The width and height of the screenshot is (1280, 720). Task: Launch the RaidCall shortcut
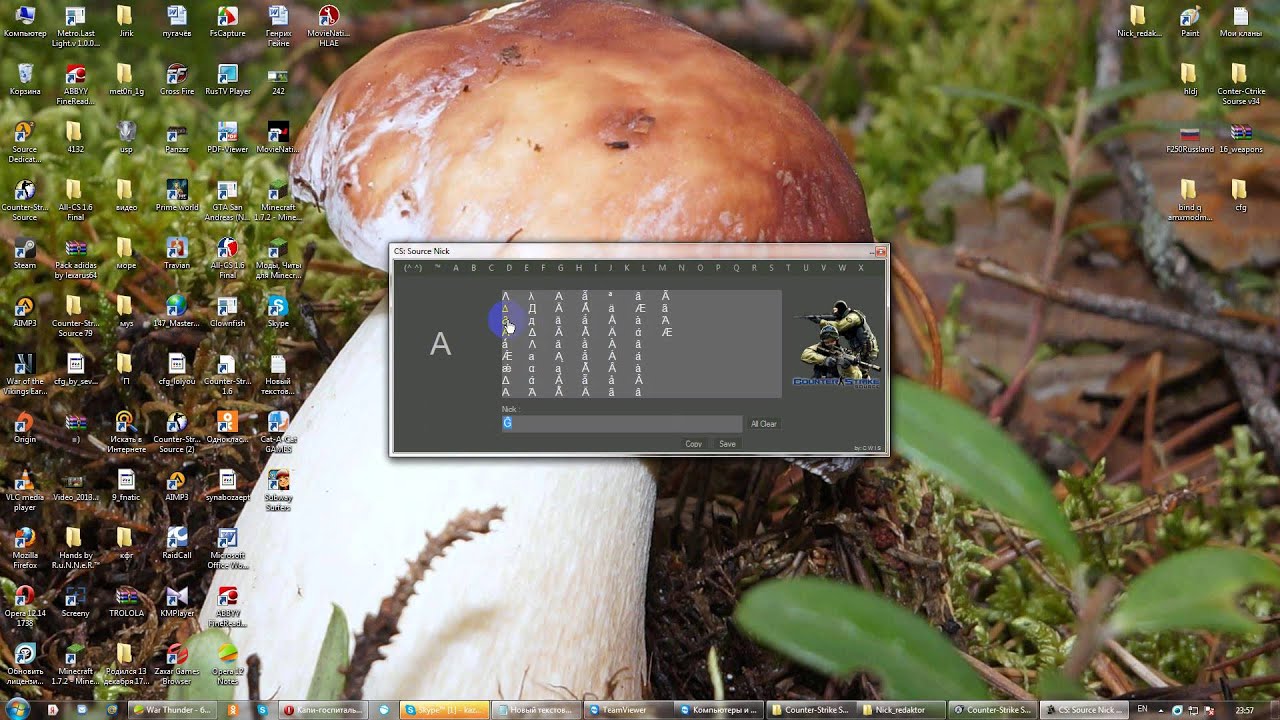pos(177,543)
